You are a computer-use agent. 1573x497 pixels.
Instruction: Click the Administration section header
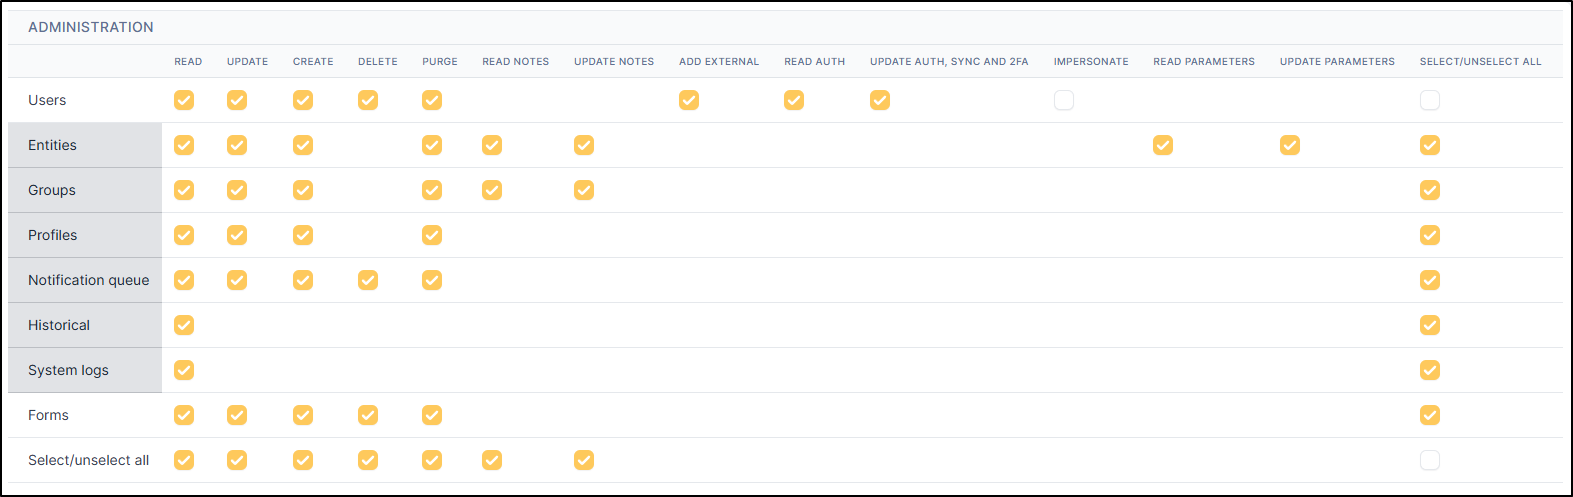[x=91, y=27]
